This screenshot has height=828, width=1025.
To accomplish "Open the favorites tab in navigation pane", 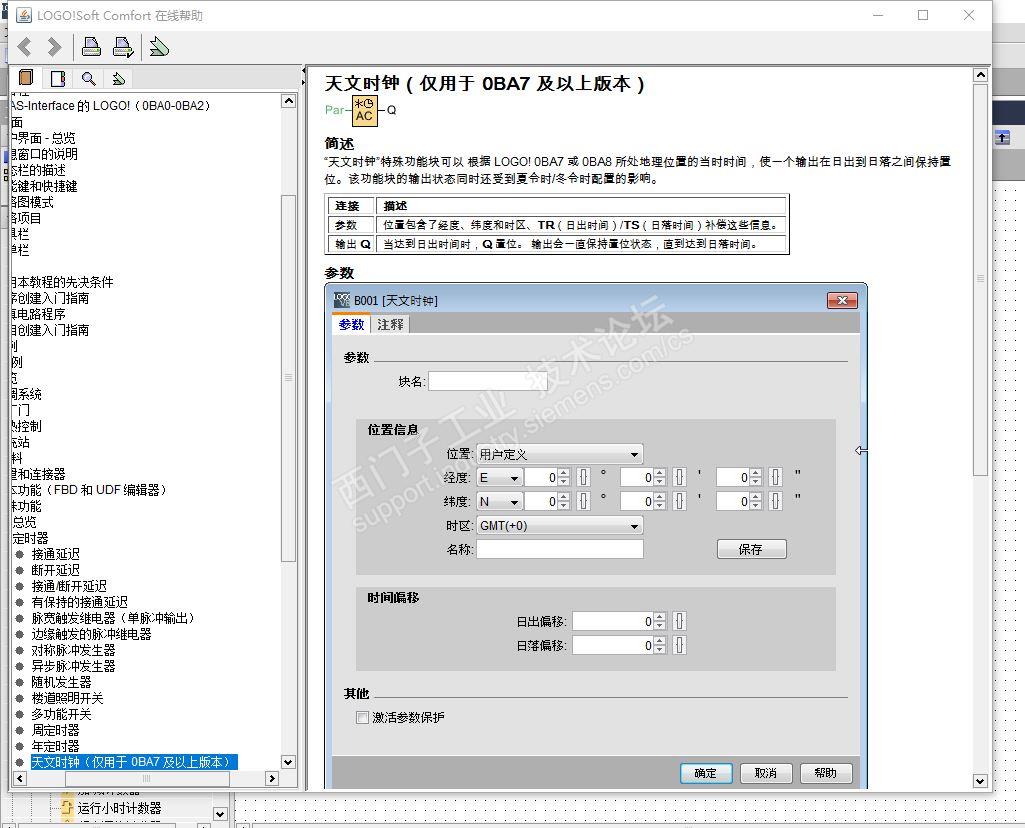I will pos(118,79).
